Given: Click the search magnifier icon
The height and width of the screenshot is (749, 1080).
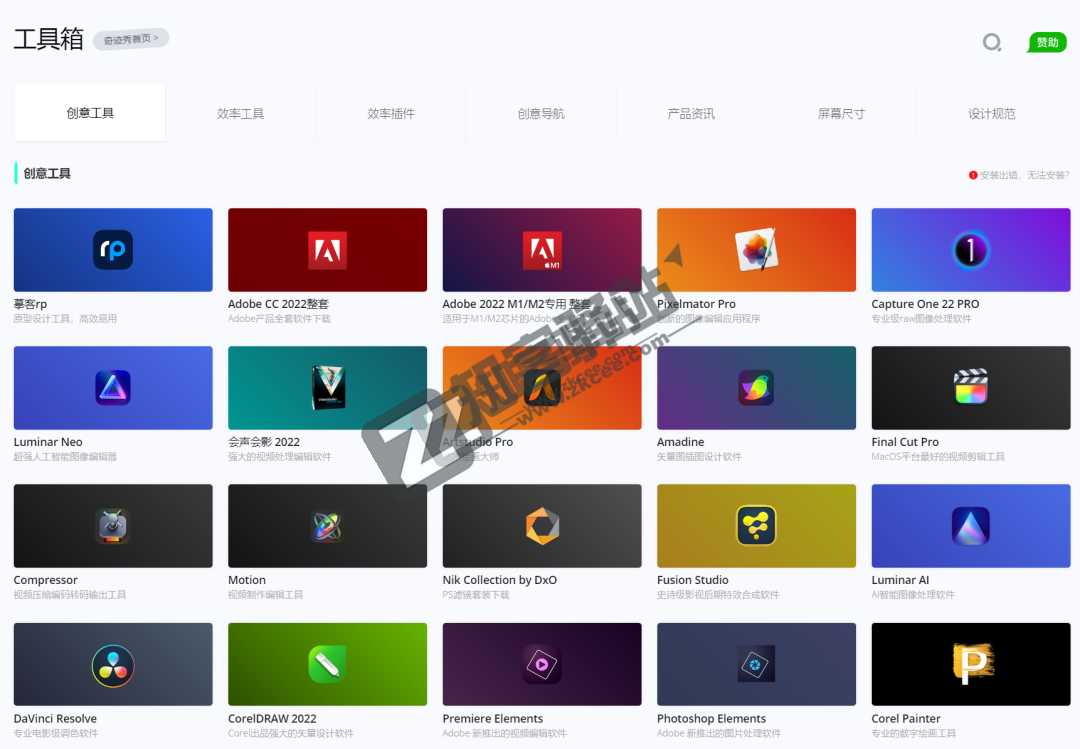Looking at the screenshot, I should (x=992, y=42).
